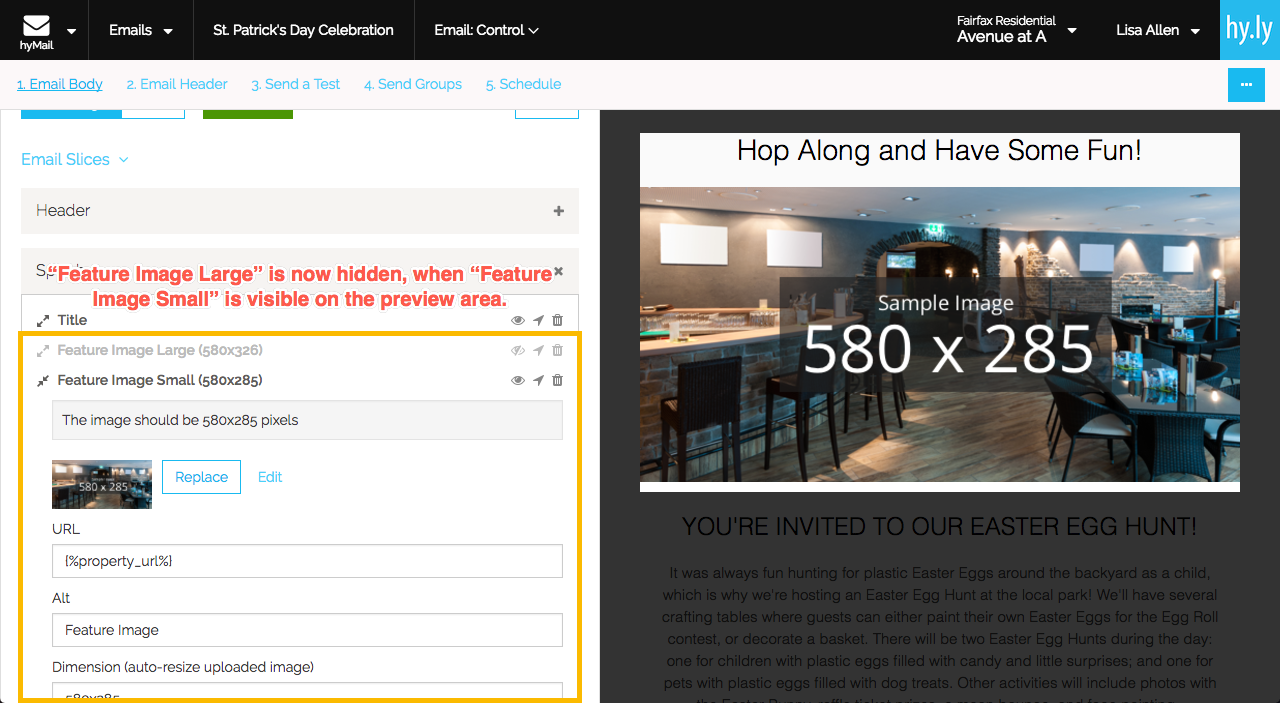Click the small 580x285 image thumbnail
The image size is (1280, 703).
(102, 484)
